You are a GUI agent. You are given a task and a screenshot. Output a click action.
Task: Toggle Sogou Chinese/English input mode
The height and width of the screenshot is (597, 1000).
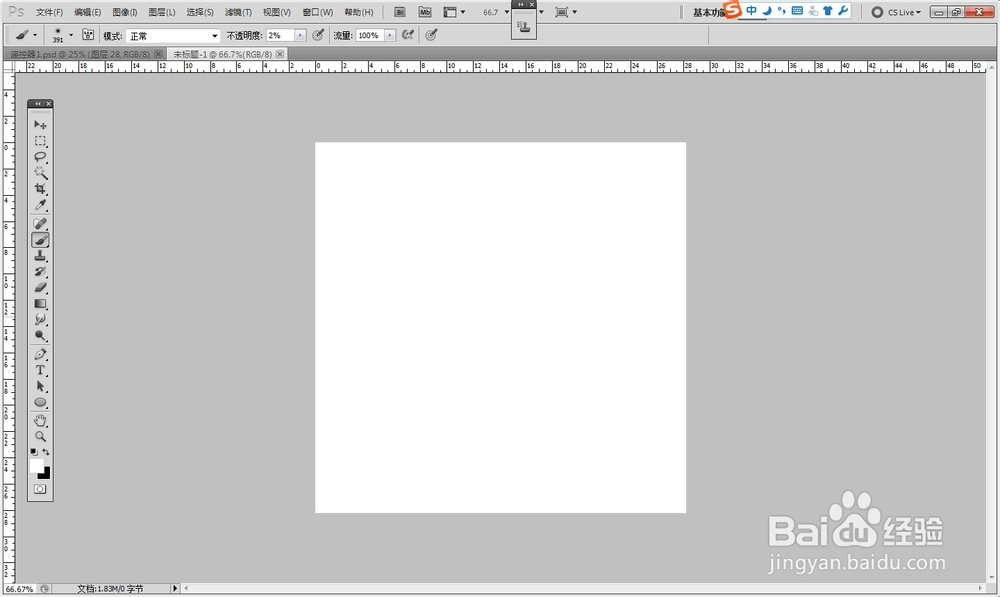(751, 11)
